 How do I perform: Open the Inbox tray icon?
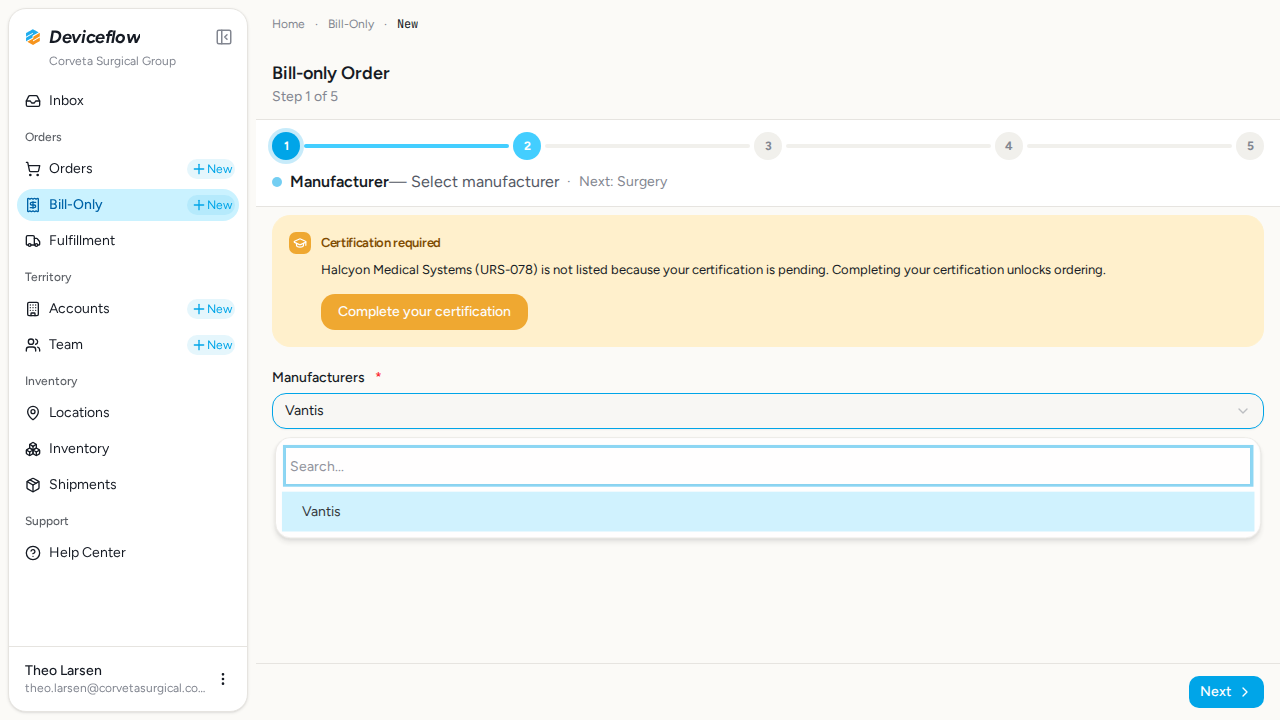pyautogui.click(x=33, y=101)
